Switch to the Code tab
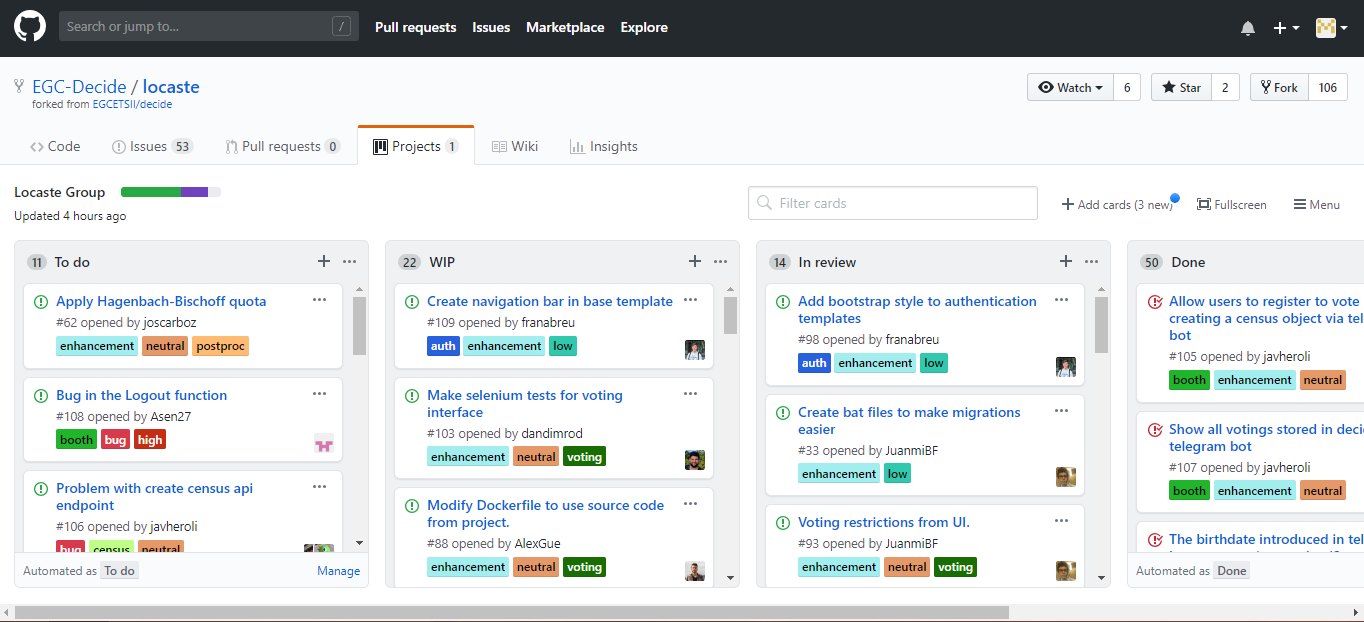This screenshot has width=1364, height=622. [55, 146]
